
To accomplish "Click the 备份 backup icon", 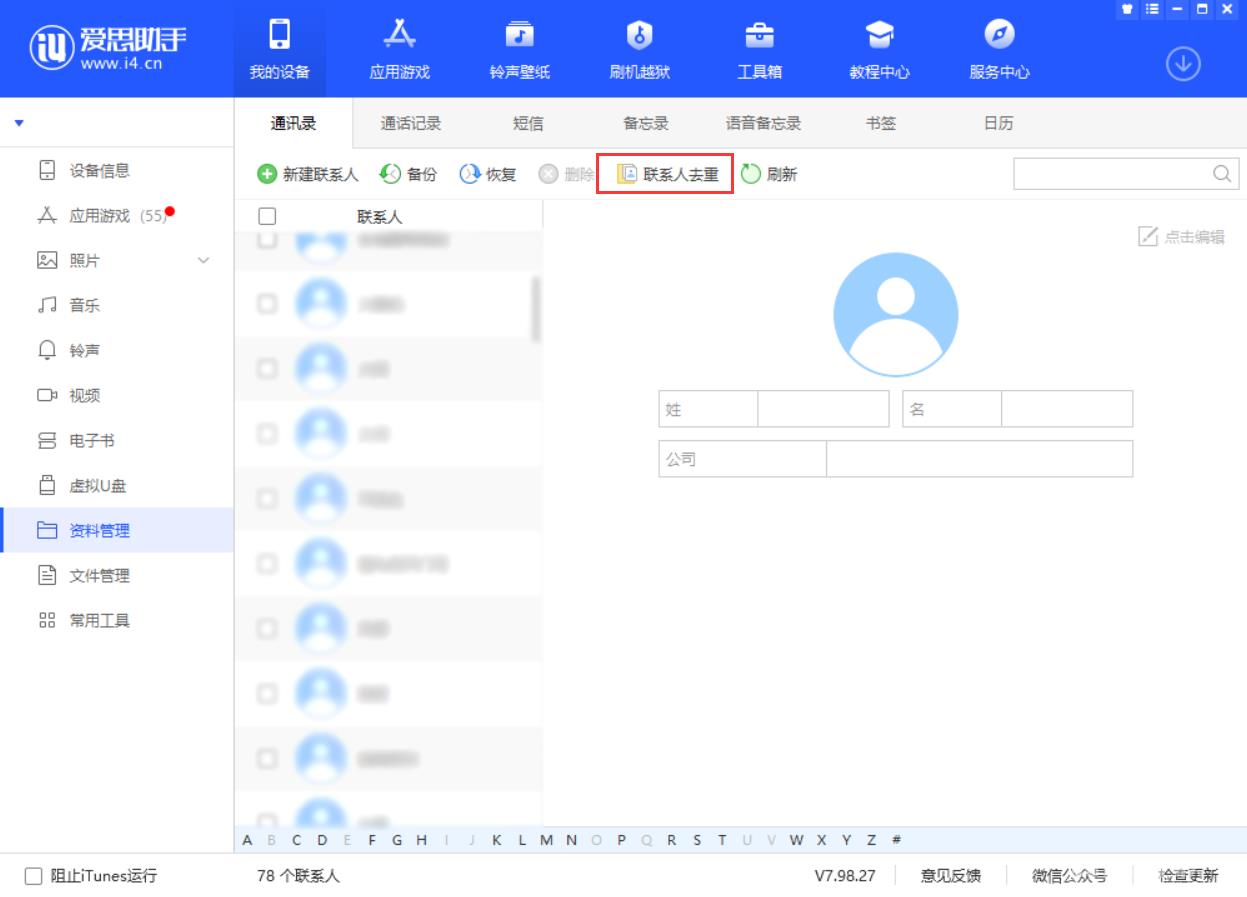I will pyautogui.click(x=390, y=174).
